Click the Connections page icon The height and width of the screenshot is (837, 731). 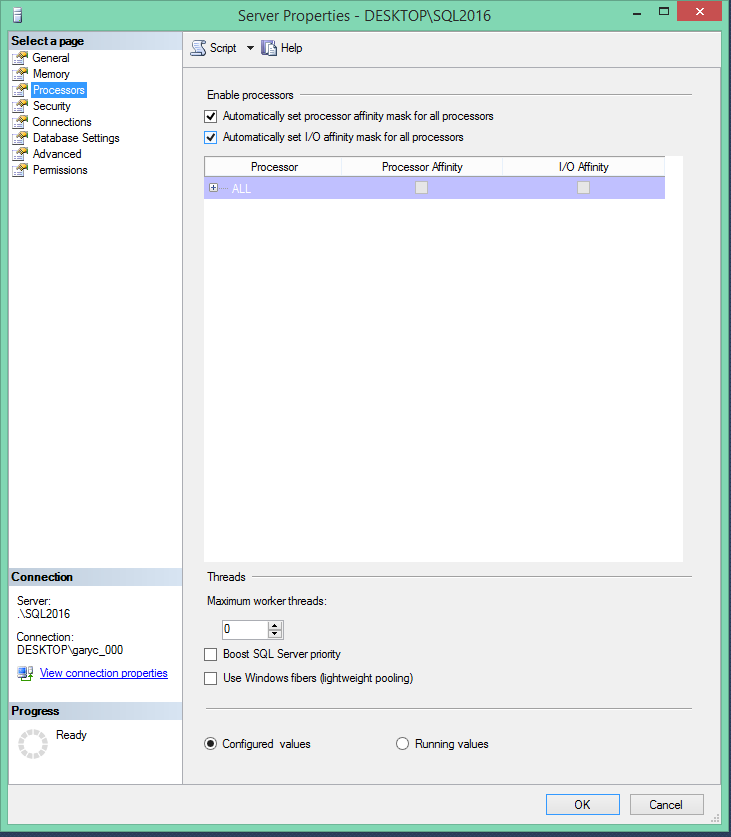[20, 122]
